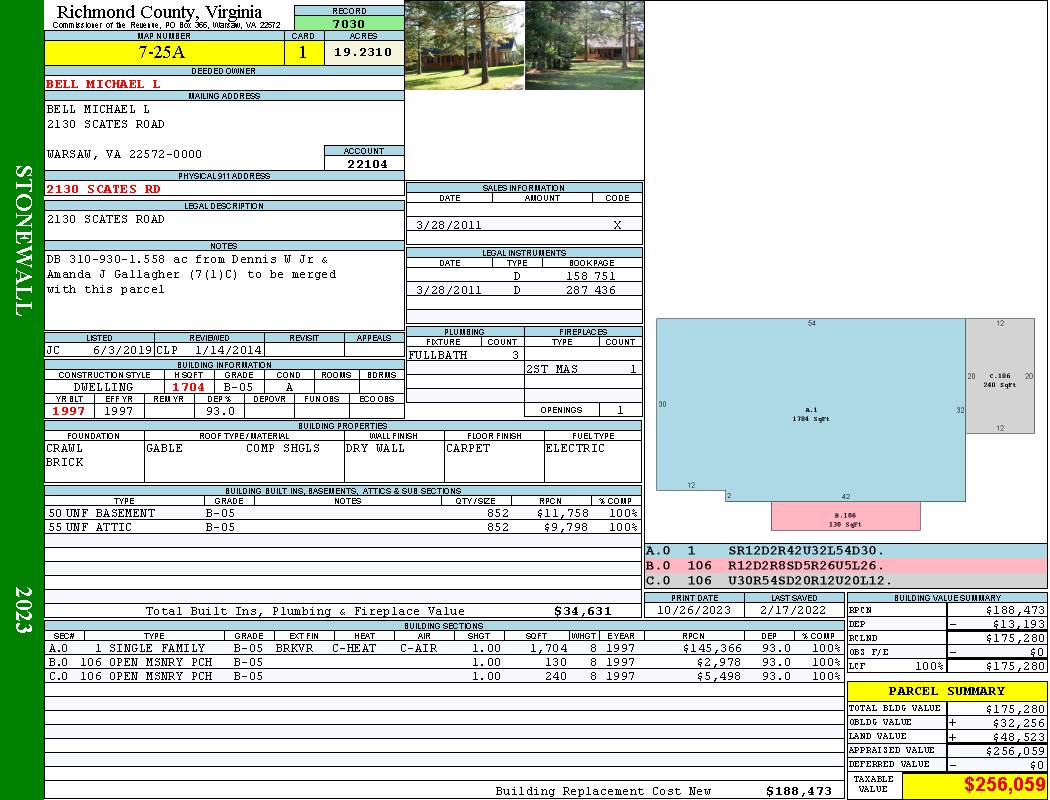Click sketch code row B.0 highlighted pink

point(845,566)
